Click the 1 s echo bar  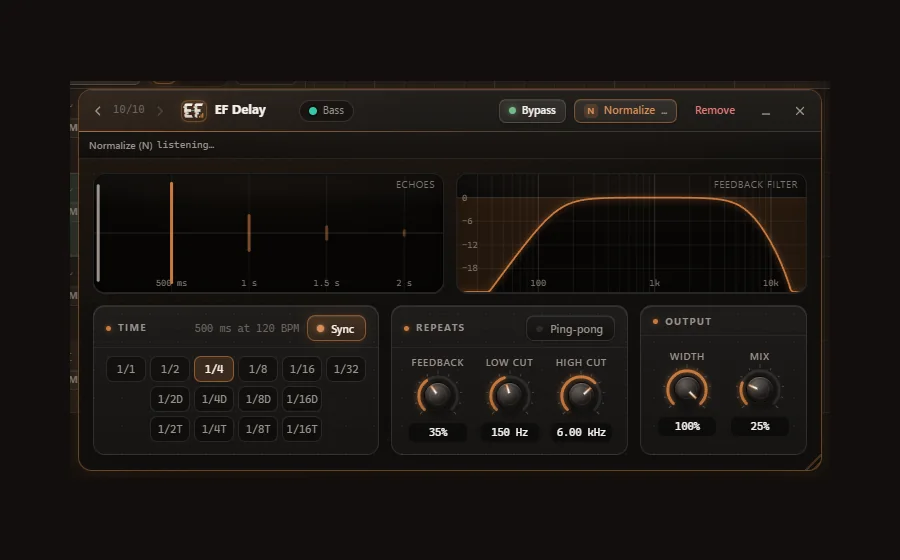[x=249, y=232]
